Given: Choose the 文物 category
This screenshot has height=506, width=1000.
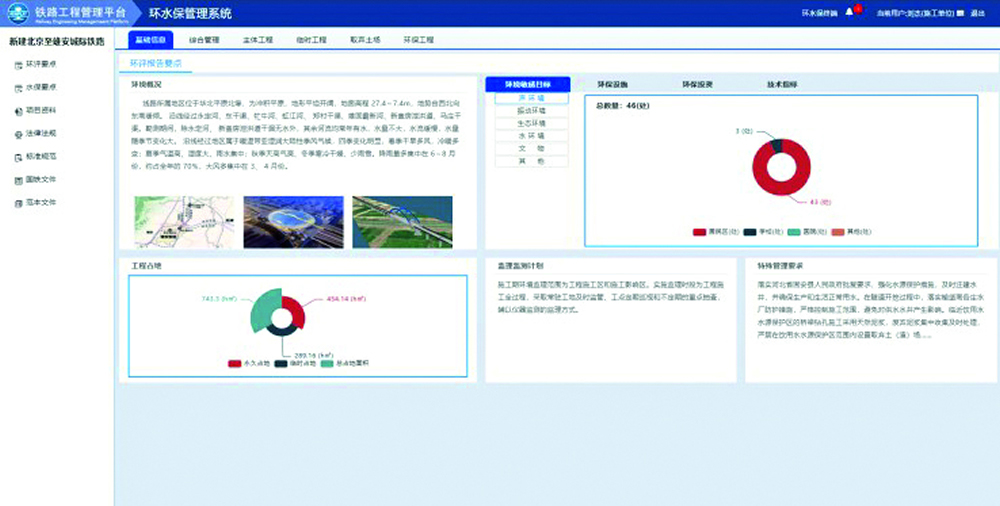Looking at the screenshot, I should click(x=531, y=149).
